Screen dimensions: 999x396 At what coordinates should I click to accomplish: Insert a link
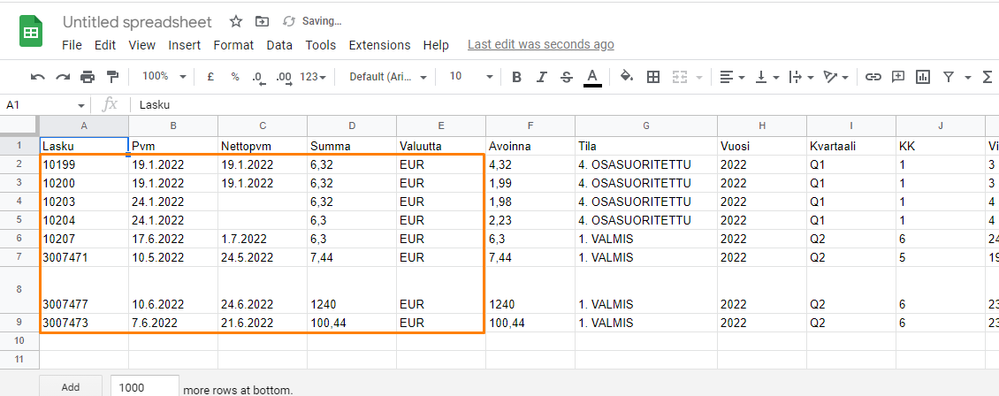(x=873, y=77)
